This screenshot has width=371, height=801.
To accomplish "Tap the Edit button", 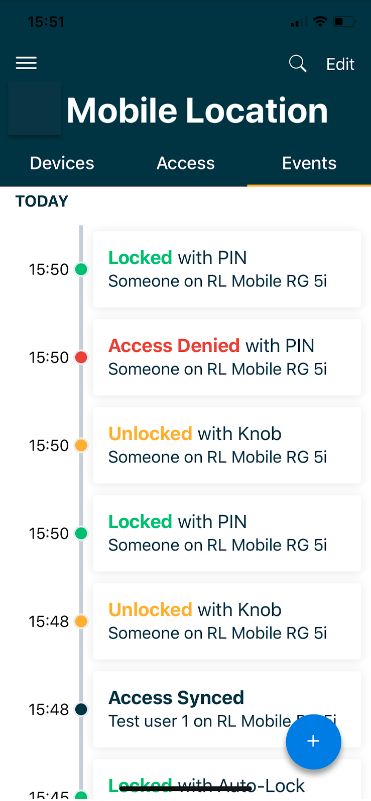I will (340, 64).
